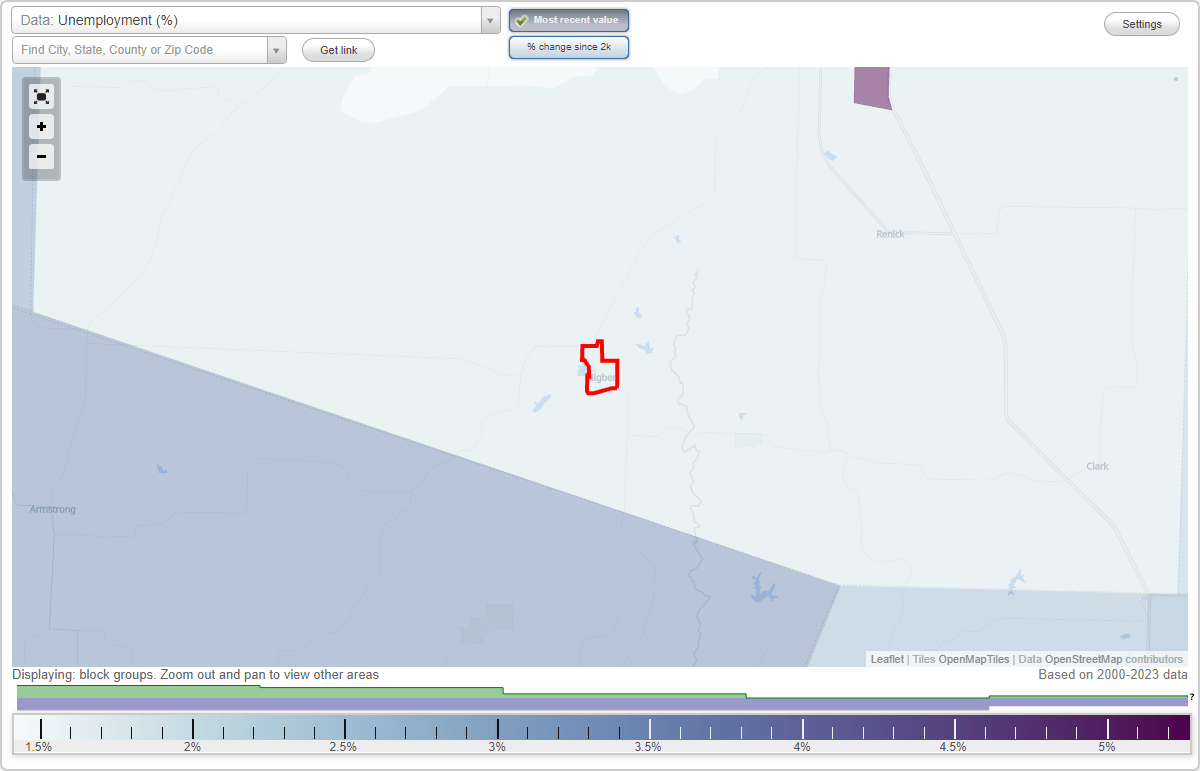The height and width of the screenshot is (771, 1200).
Task: Click the Find City, State, County field
Action: tap(140, 50)
